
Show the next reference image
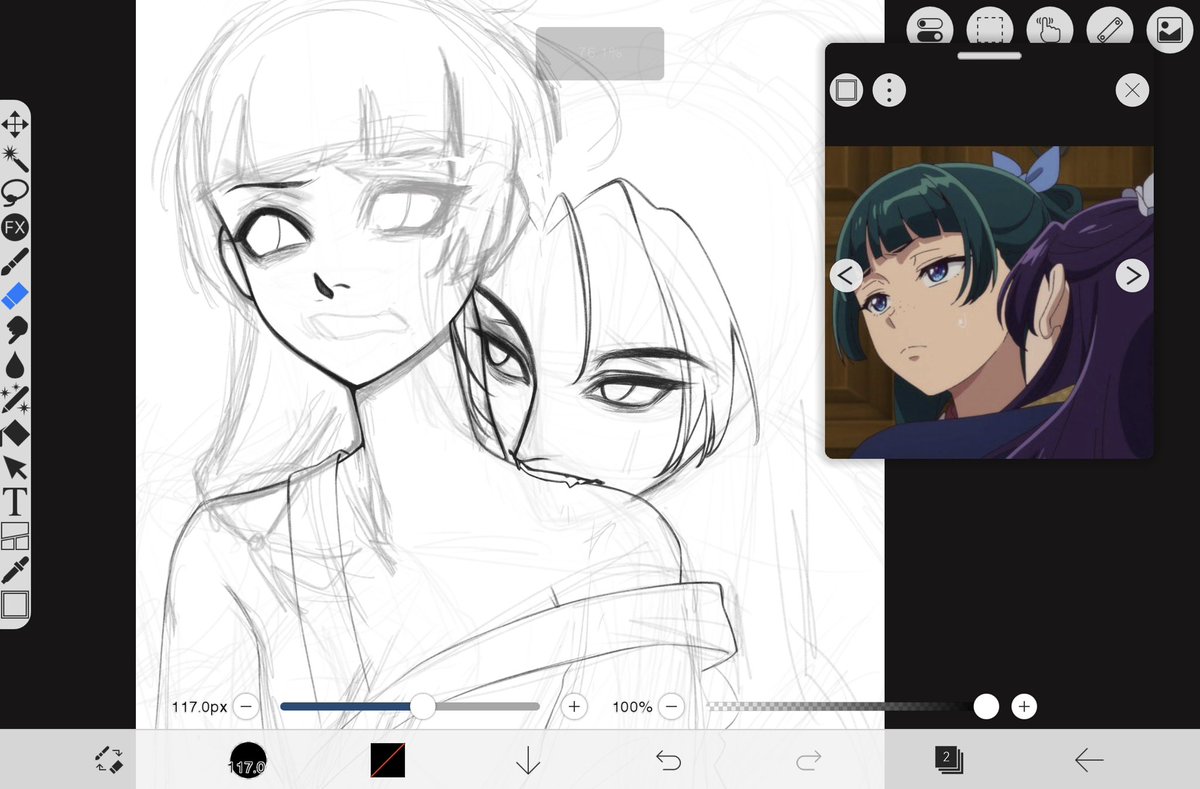(x=1132, y=276)
